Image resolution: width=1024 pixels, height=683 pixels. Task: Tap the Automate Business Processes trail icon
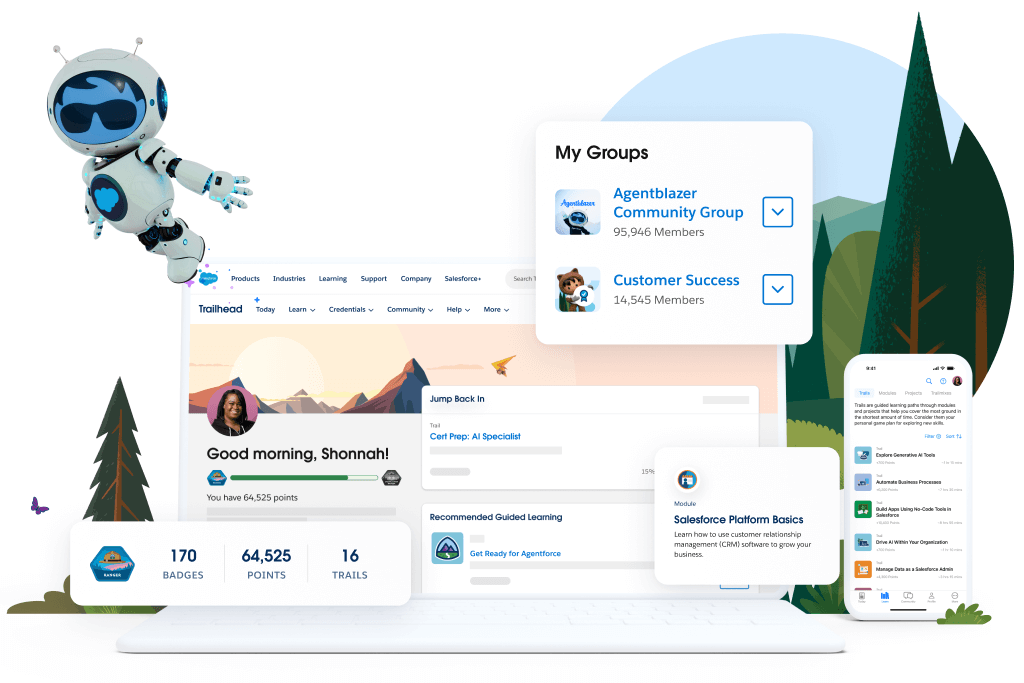click(x=863, y=482)
